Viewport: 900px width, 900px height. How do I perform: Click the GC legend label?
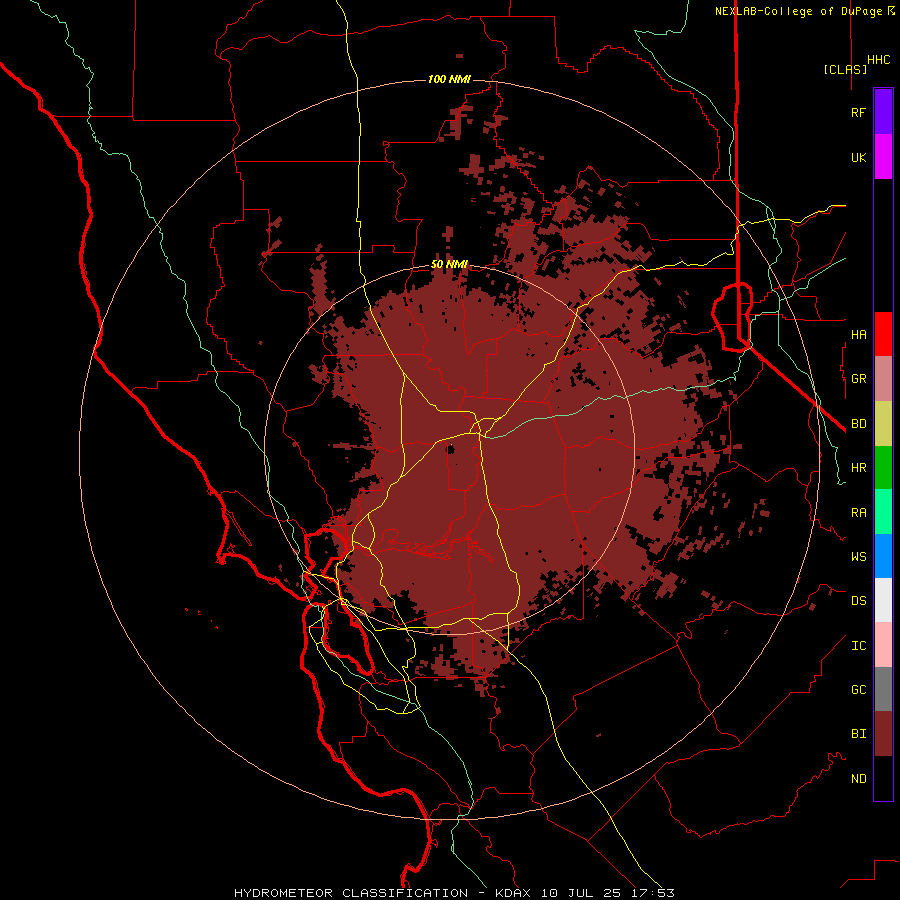pos(859,689)
